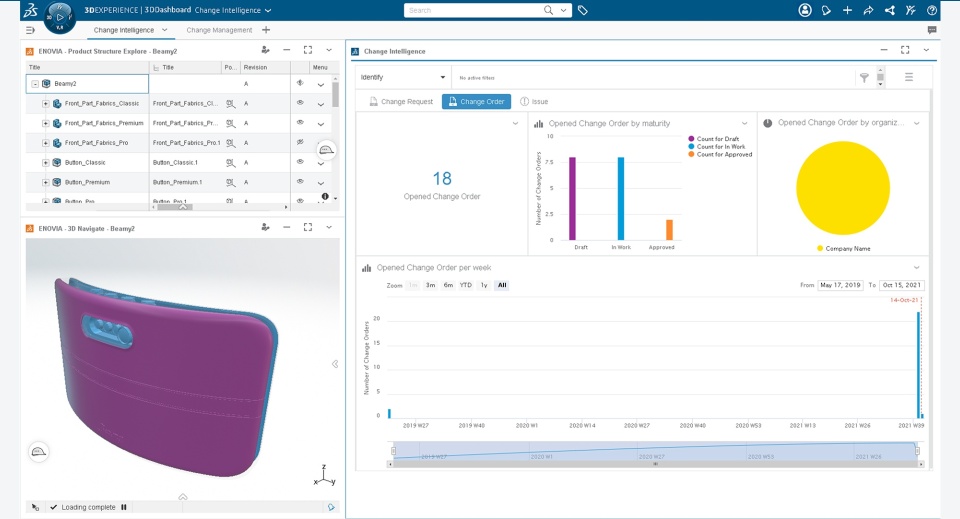
Task: Set chart zoom to YTD
Action: 466,285
